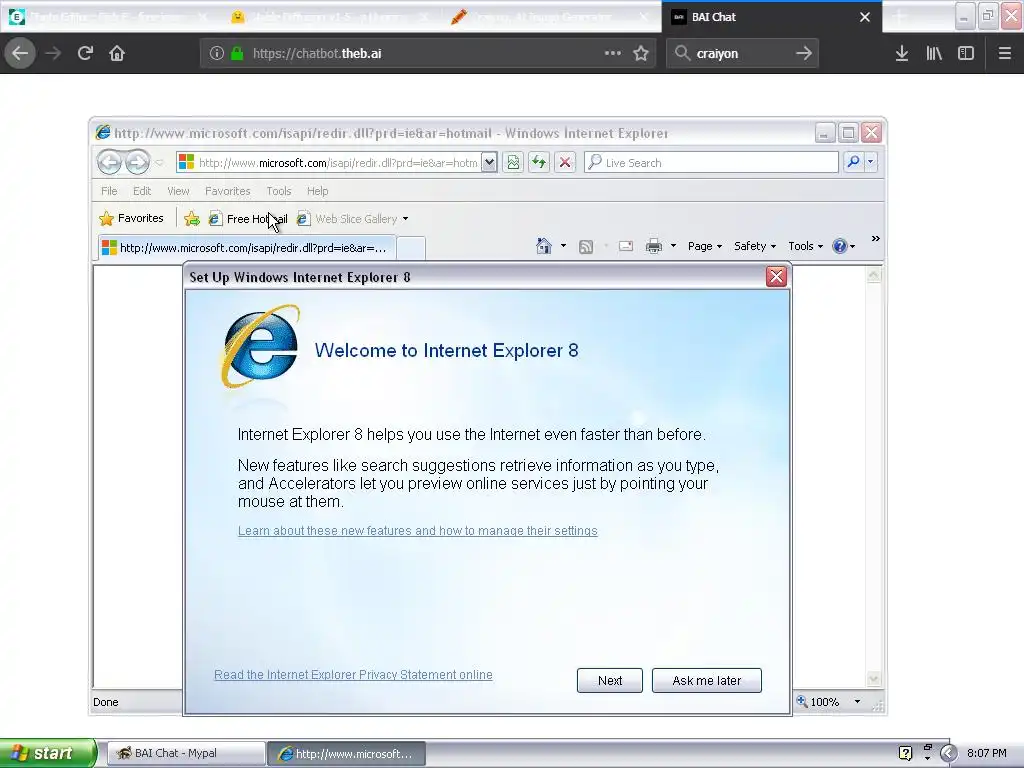Stop loading with the red X icon

[565, 163]
